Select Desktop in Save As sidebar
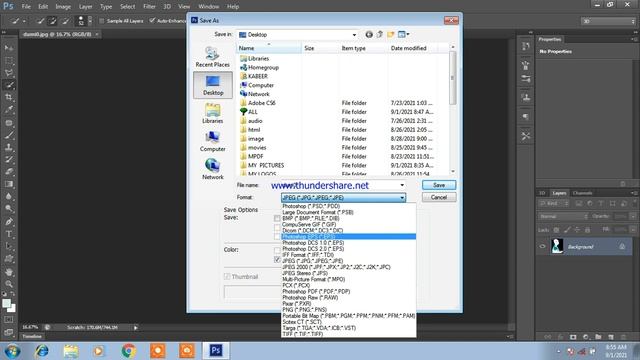This screenshot has width=640, height=360. pyautogui.click(x=213, y=85)
